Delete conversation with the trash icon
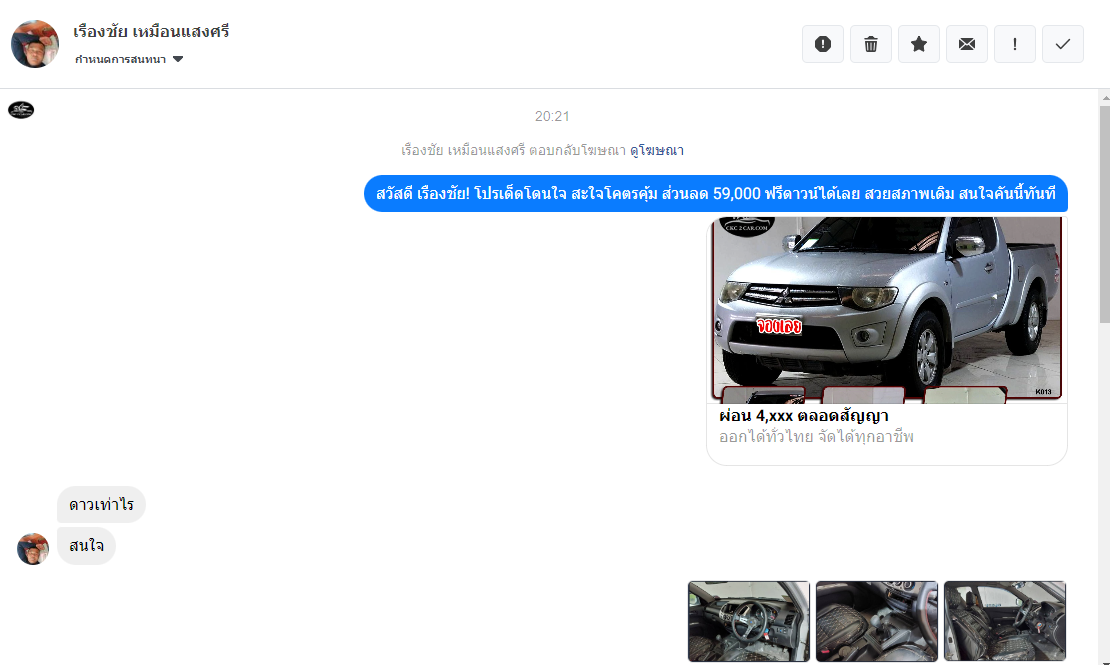 (x=871, y=44)
